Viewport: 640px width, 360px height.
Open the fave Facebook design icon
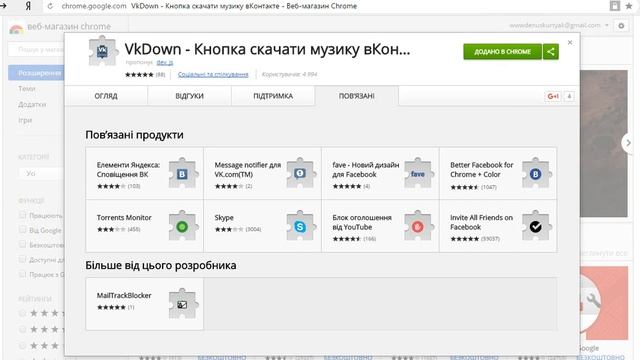418,173
